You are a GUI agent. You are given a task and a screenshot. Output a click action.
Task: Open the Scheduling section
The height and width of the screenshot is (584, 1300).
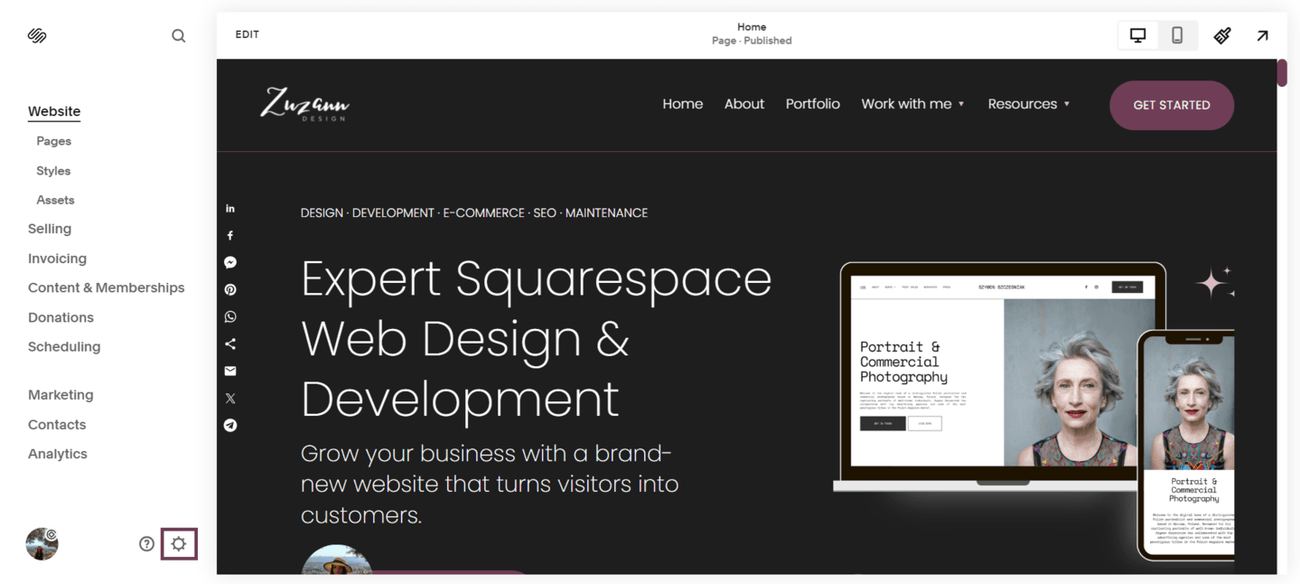64,346
